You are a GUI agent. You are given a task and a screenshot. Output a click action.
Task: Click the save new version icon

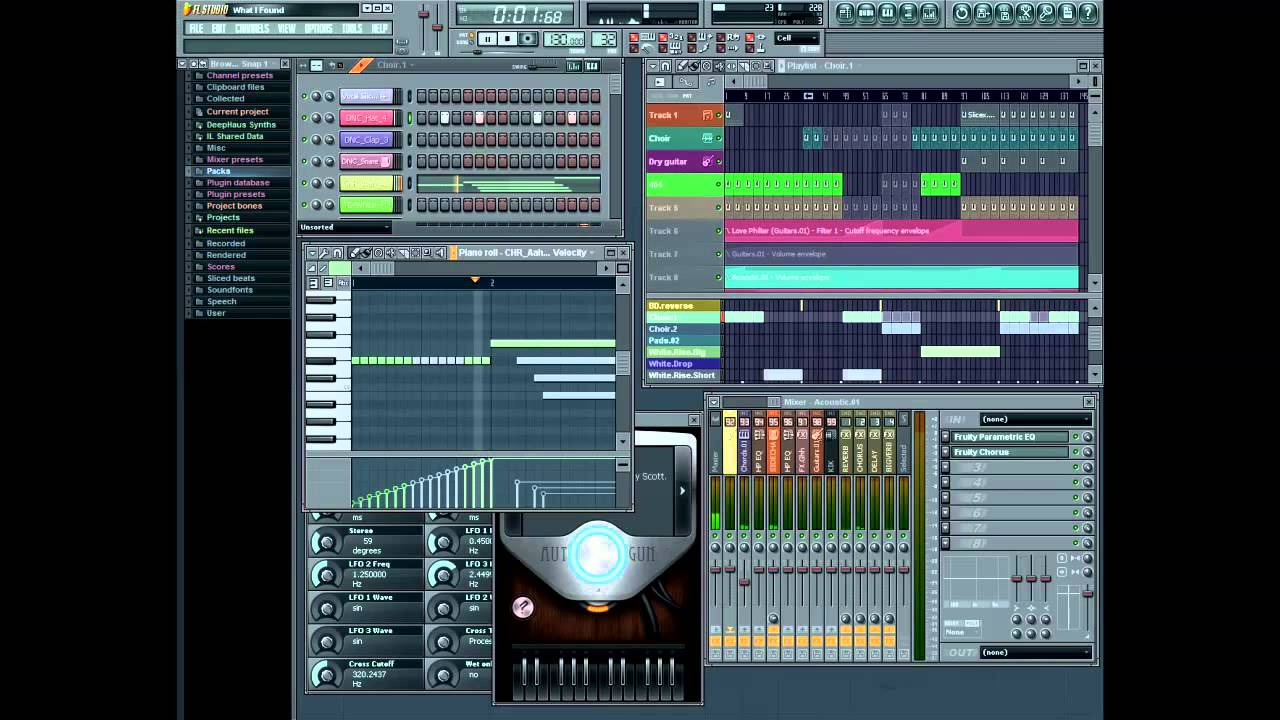click(x=982, y=13)
